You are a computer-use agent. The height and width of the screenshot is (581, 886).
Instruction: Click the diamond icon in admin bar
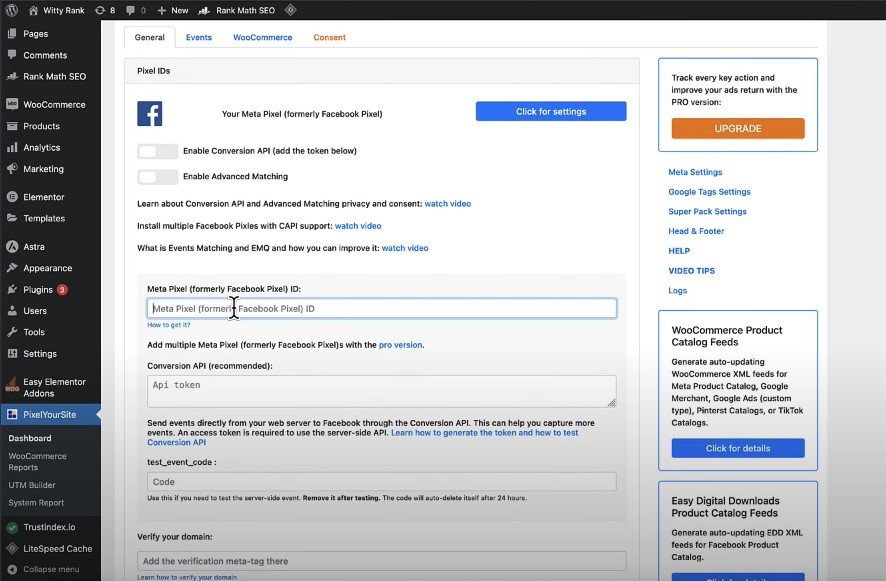290,10
